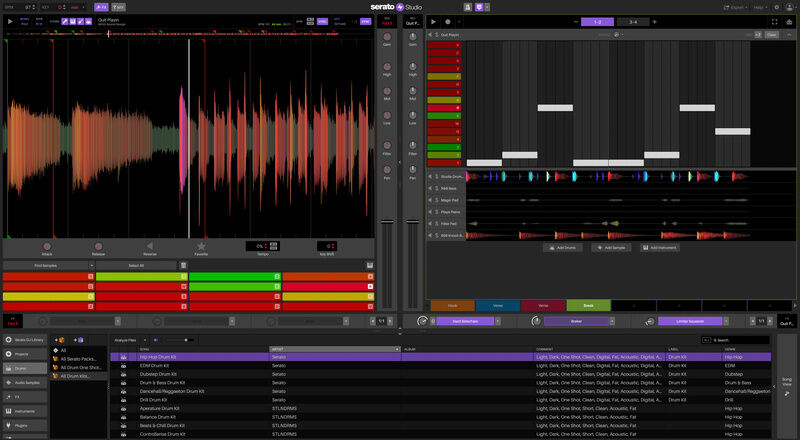Screen dimensions: 800x440
Task: Select the EDM Drum Kit row
Action: point(441,365)
